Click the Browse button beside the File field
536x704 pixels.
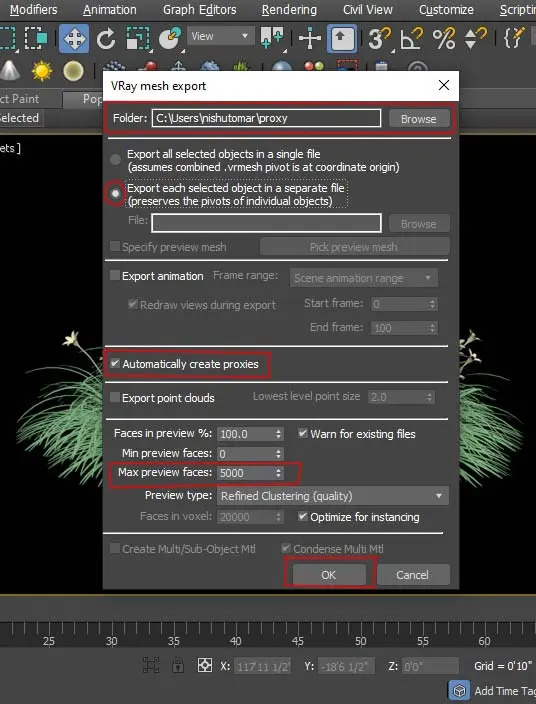click(418, 224)
